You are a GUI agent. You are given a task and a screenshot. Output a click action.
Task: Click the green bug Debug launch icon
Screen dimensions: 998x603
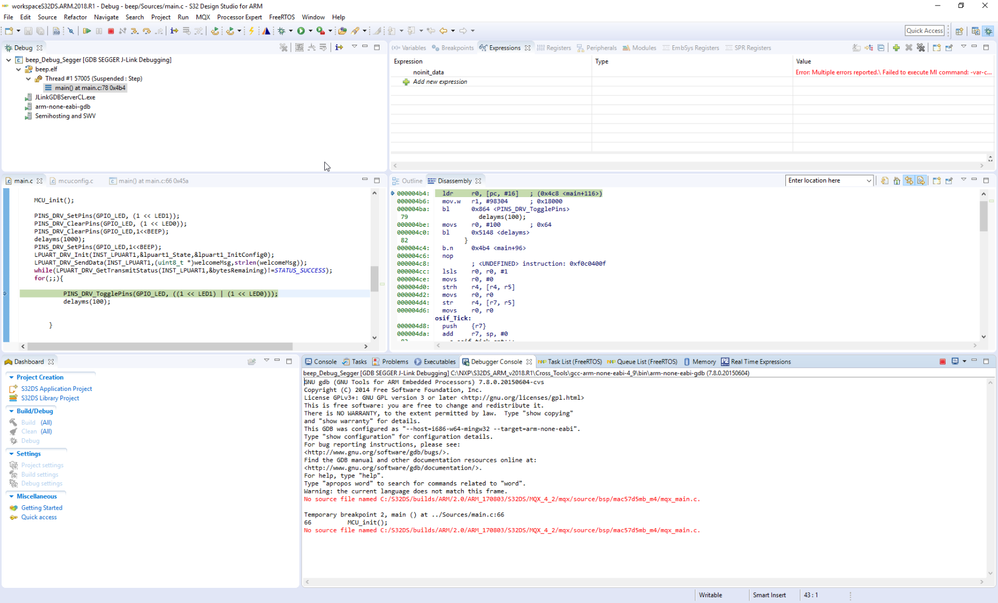(281, 31)
